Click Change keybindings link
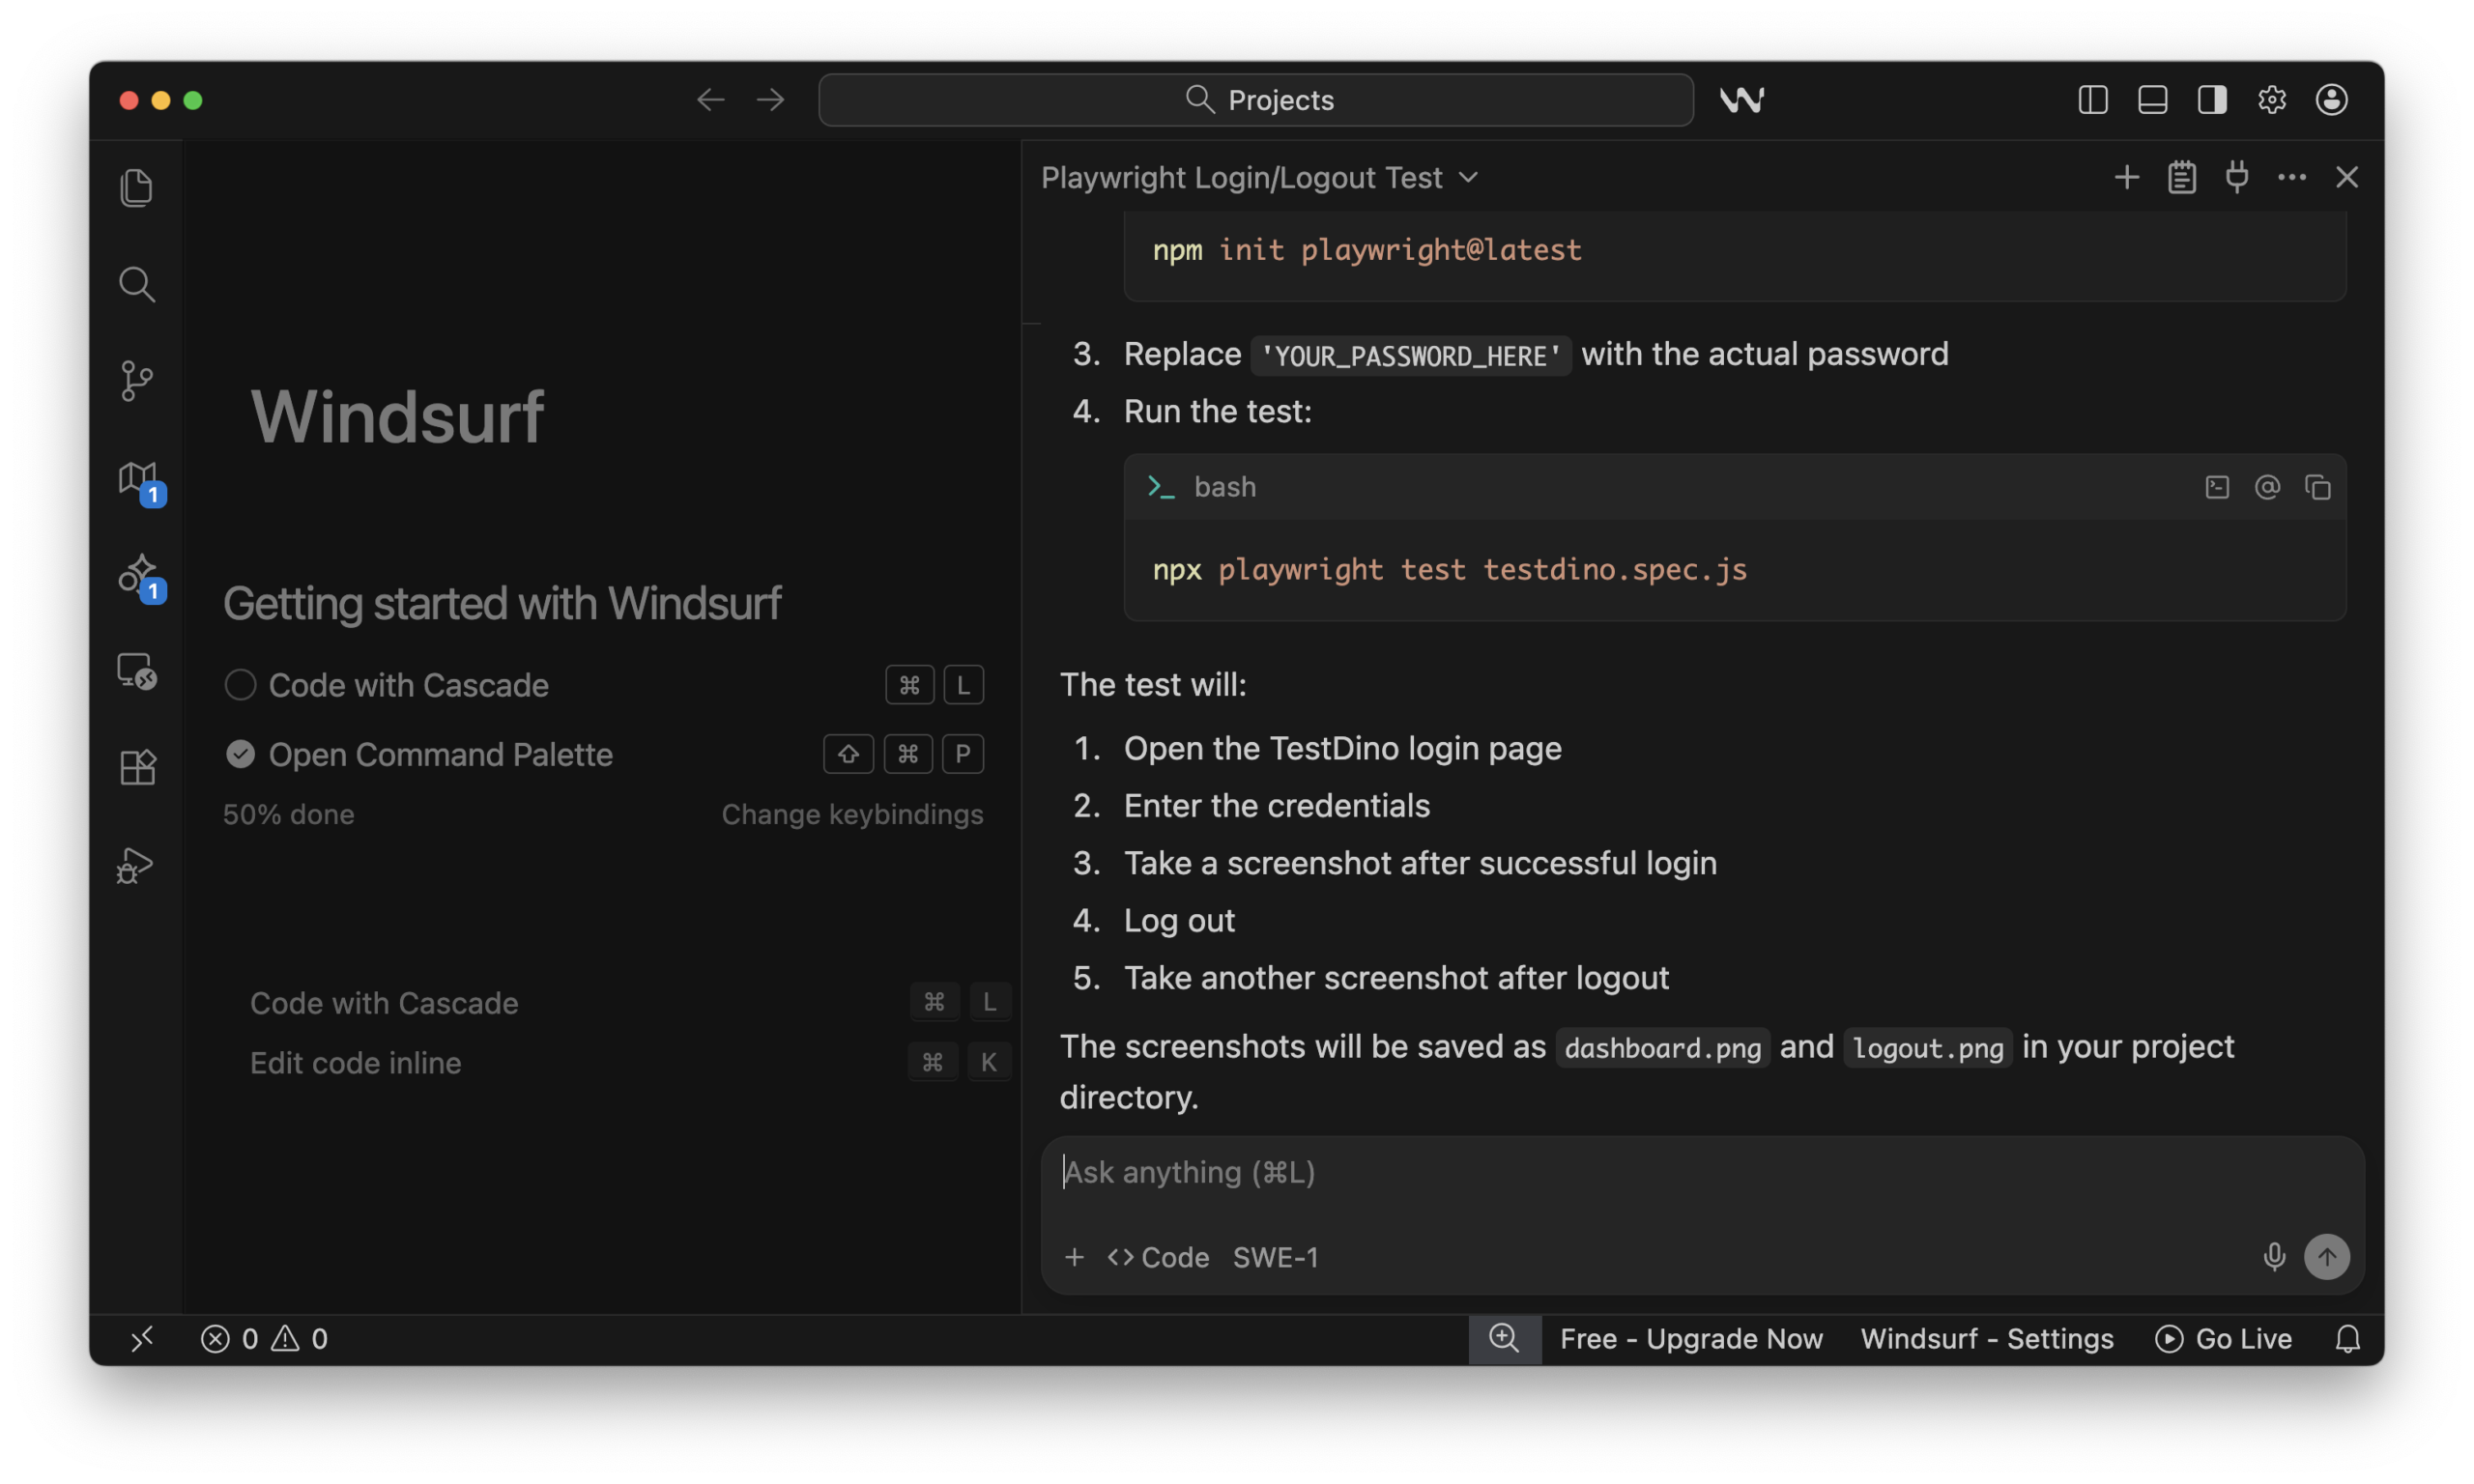The height and width of the screenshot is (1484, 2474). (852, 814)
